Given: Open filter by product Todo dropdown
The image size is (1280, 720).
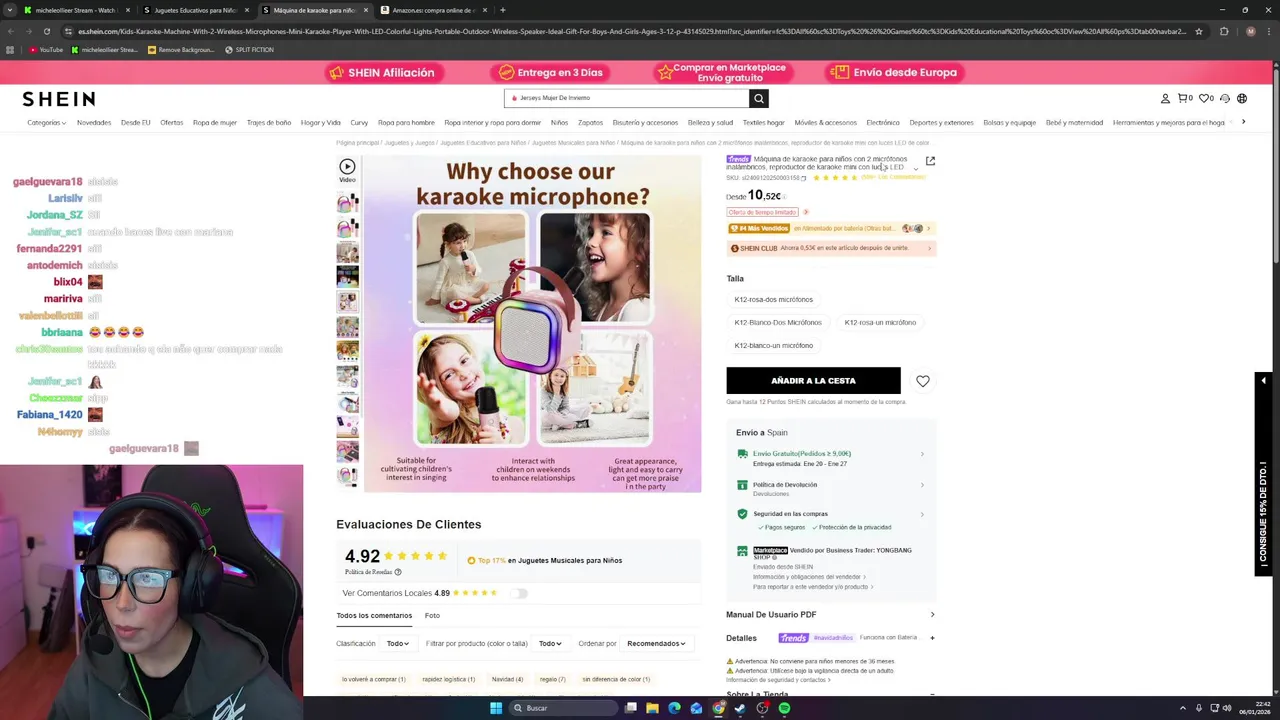Looking at the screenshot, I should tap(550, 643).
